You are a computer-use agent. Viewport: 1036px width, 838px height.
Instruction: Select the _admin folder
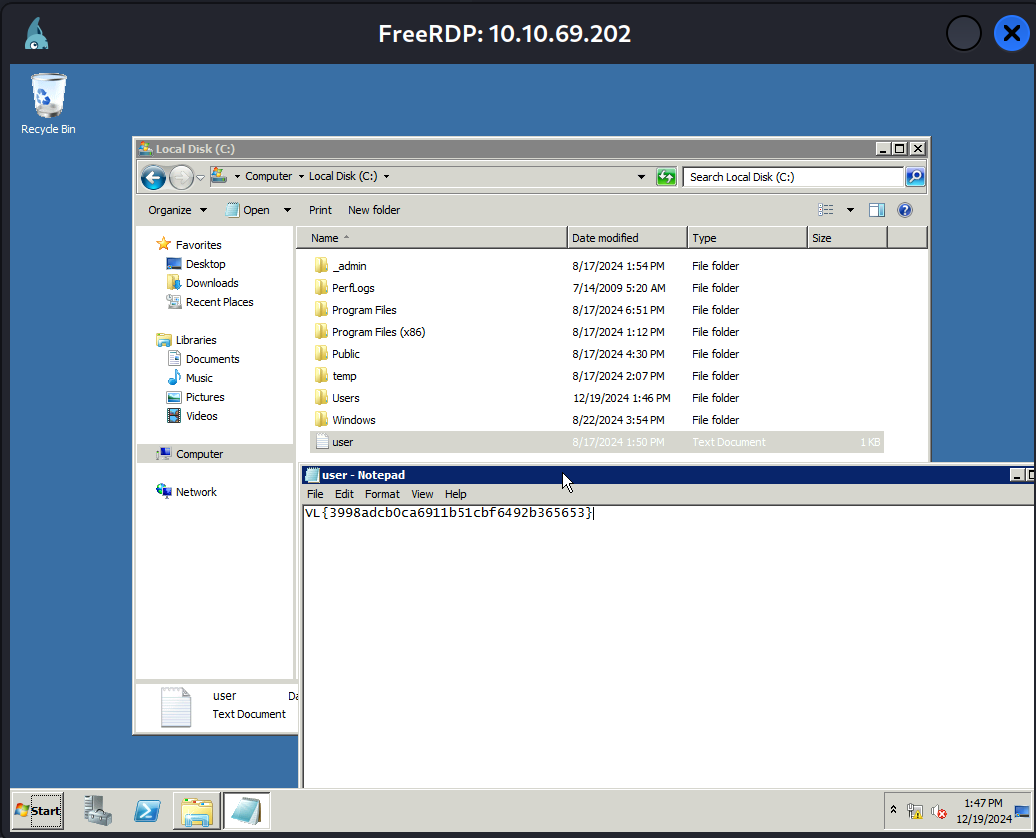349,266
